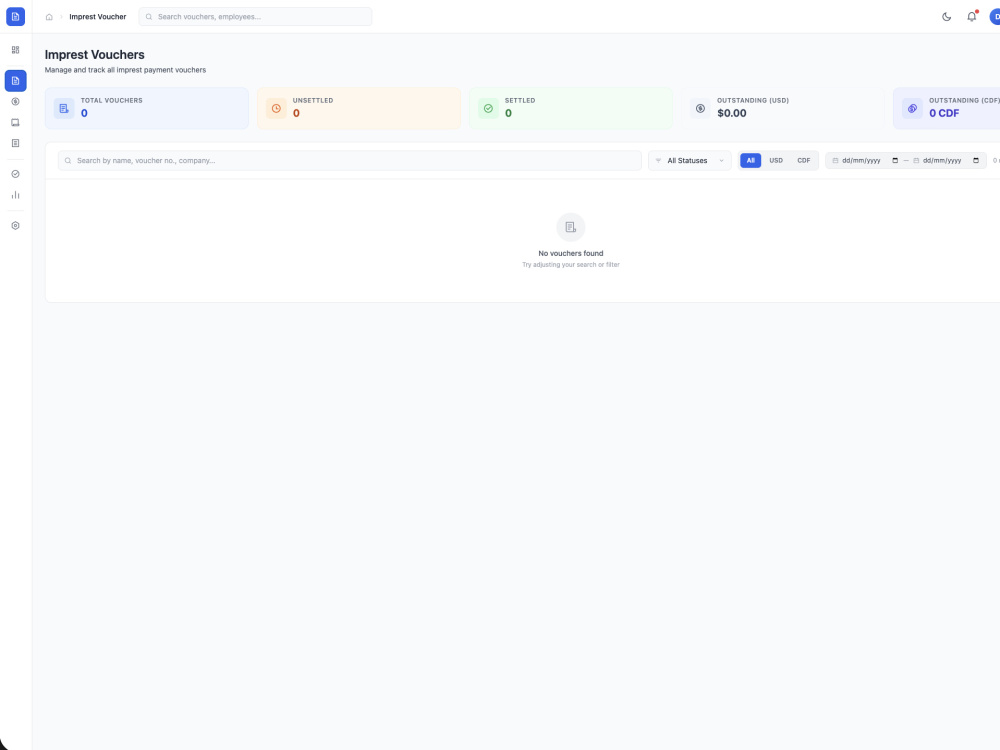This screenshot has width=1000, height=750.
Task: Click the Imprest Vouchers page heading
Action: pos(94,55)
